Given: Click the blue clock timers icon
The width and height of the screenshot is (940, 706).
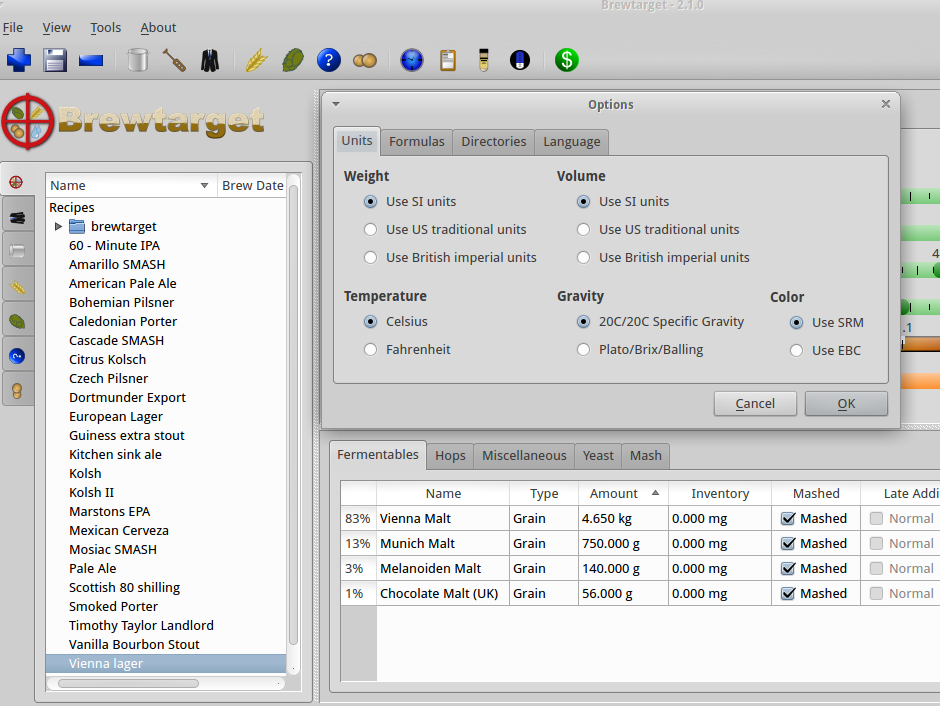Looking at the screenshot, I should (x=412, y=60).
